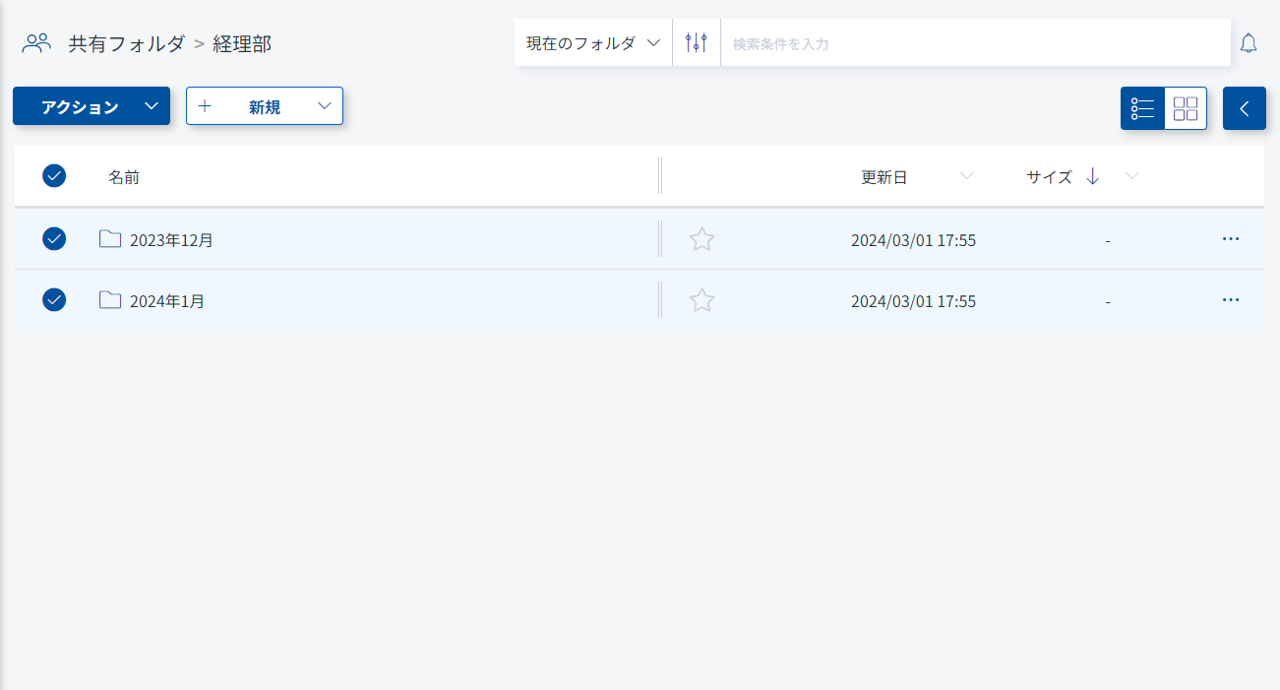Expand the アクション dropdown menu

(91, 106)
